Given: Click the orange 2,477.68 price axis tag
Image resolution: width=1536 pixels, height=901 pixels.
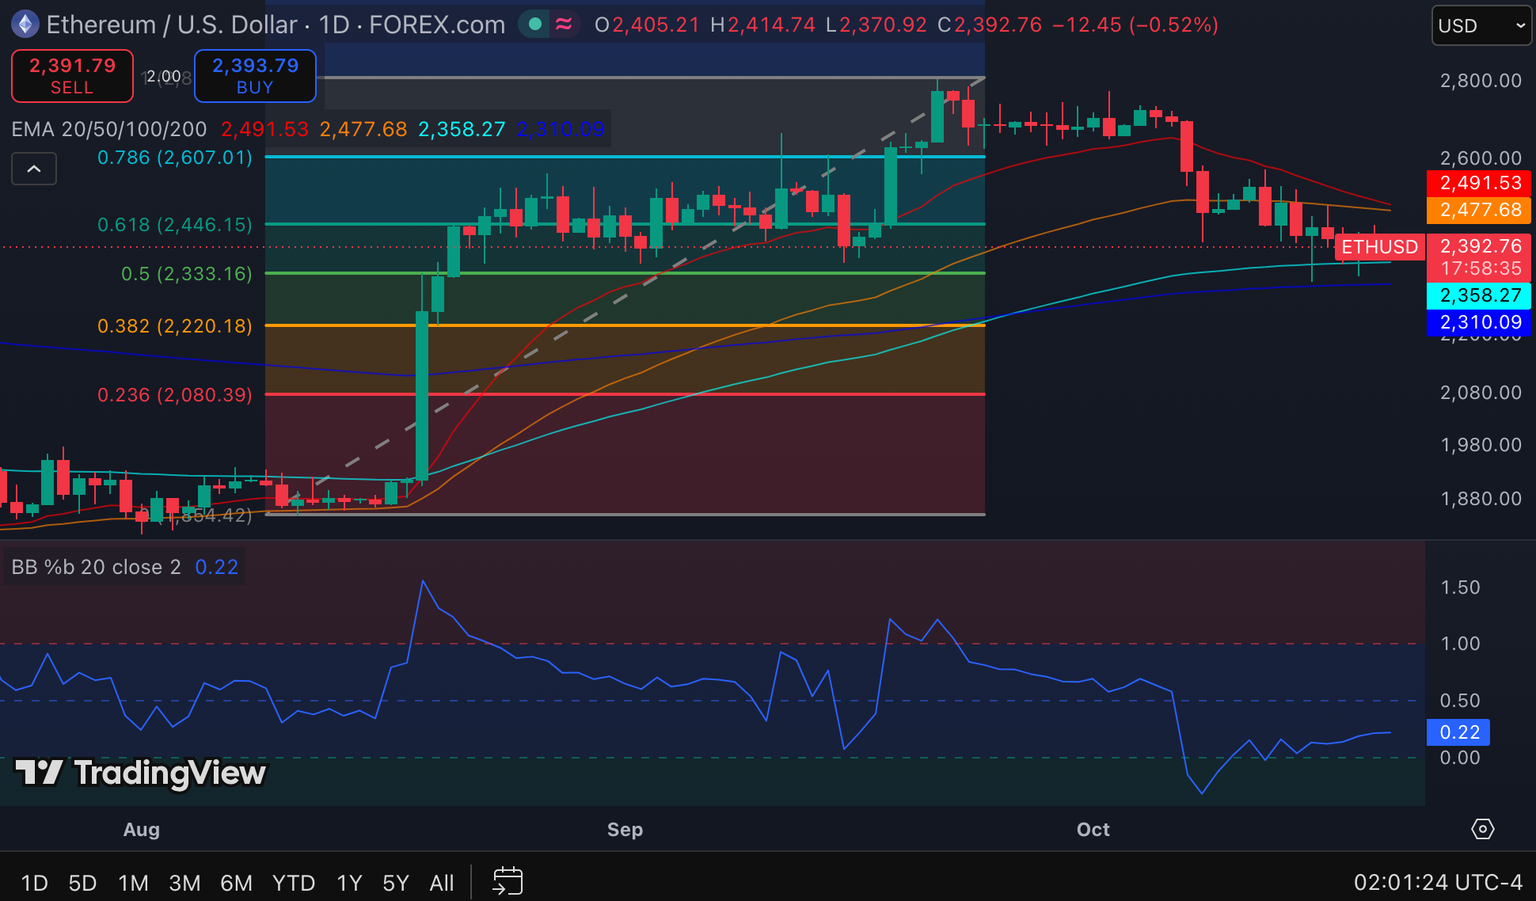Looking at the screenshot, I should tap(1480, 210).
